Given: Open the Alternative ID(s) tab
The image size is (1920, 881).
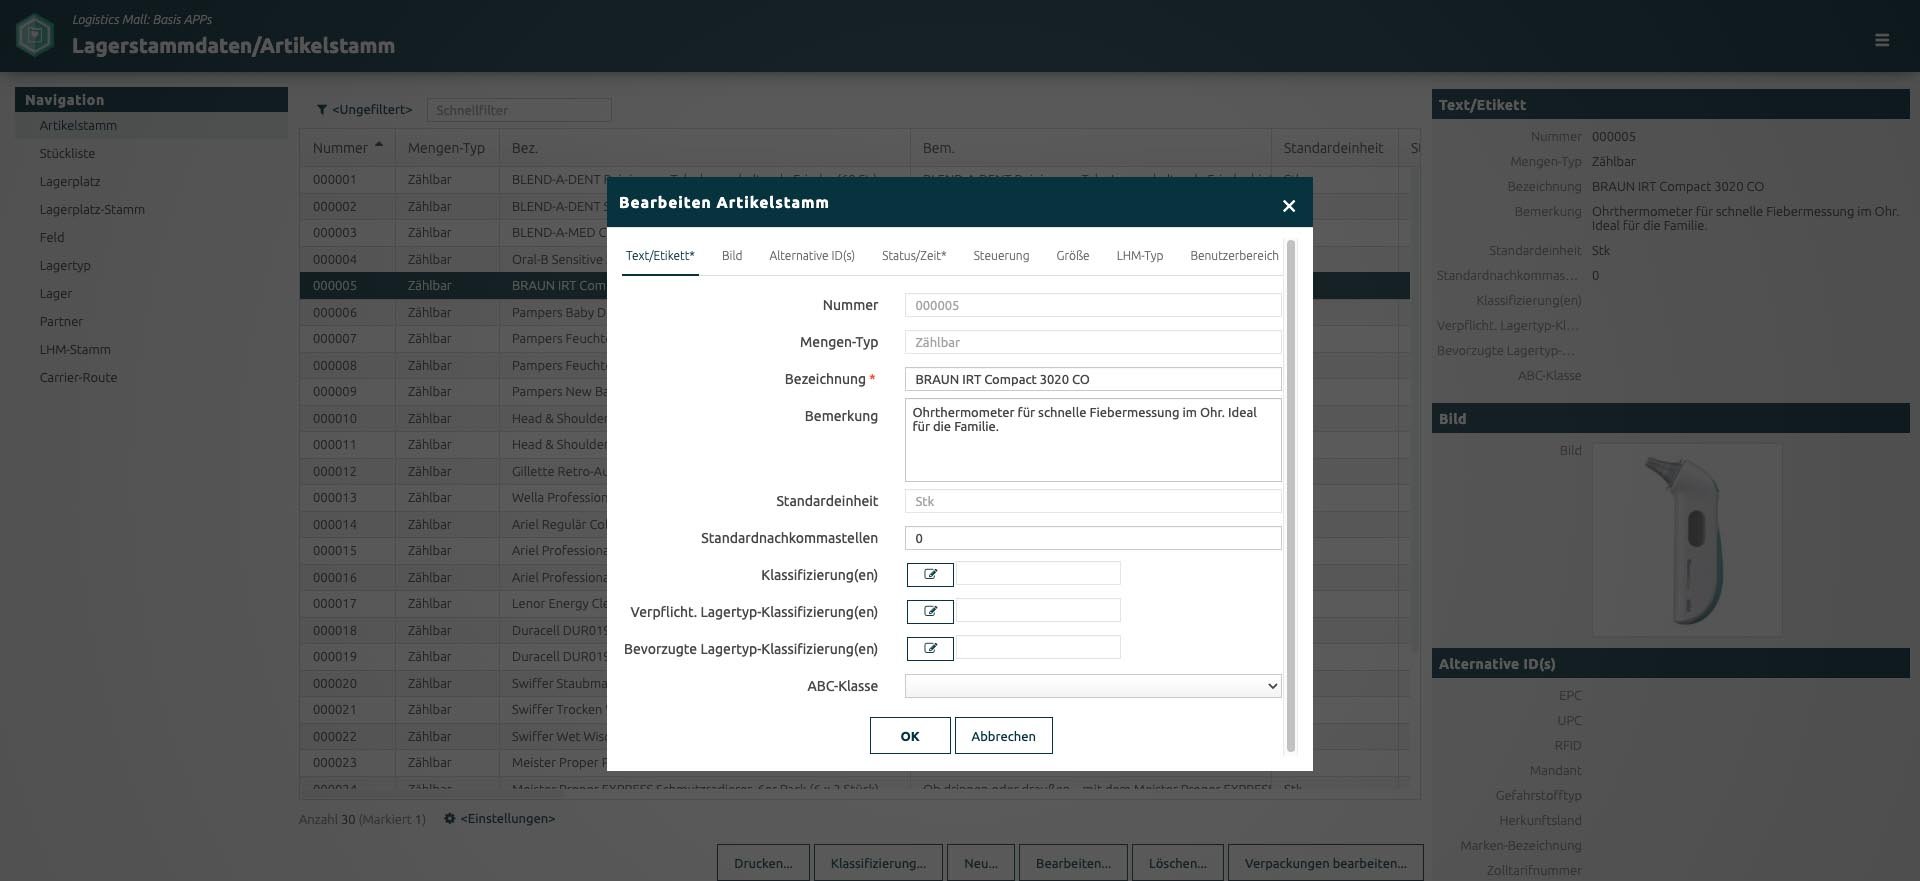Looking at the screenshot, I should [812, 256].
